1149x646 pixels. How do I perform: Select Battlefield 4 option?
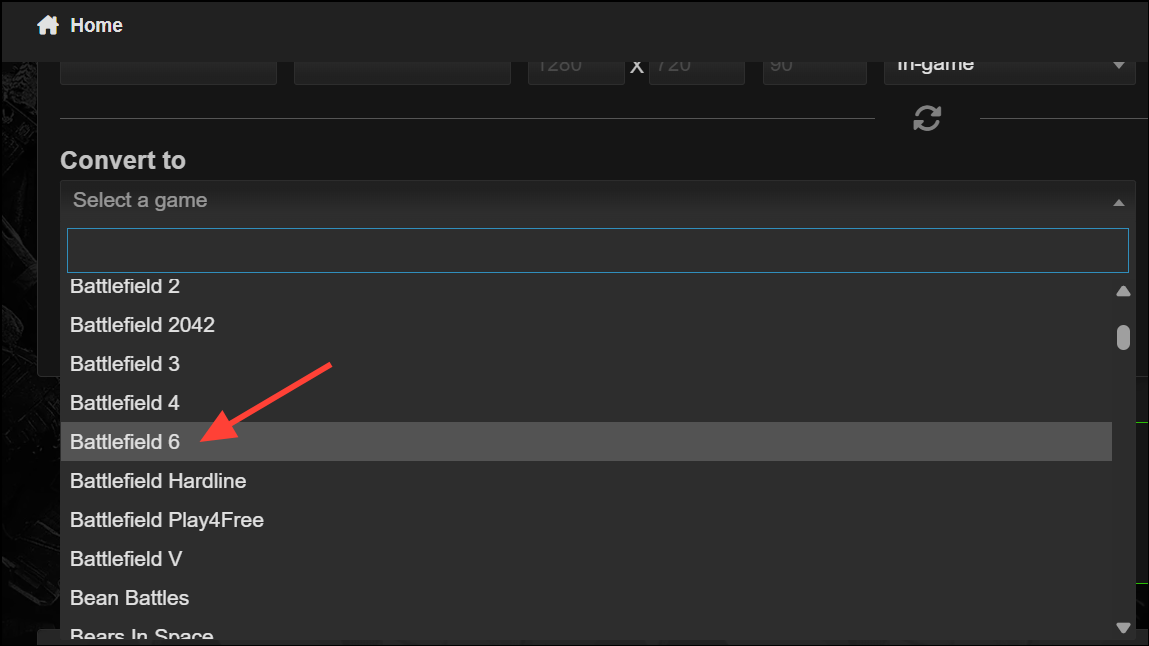(585, 403)
